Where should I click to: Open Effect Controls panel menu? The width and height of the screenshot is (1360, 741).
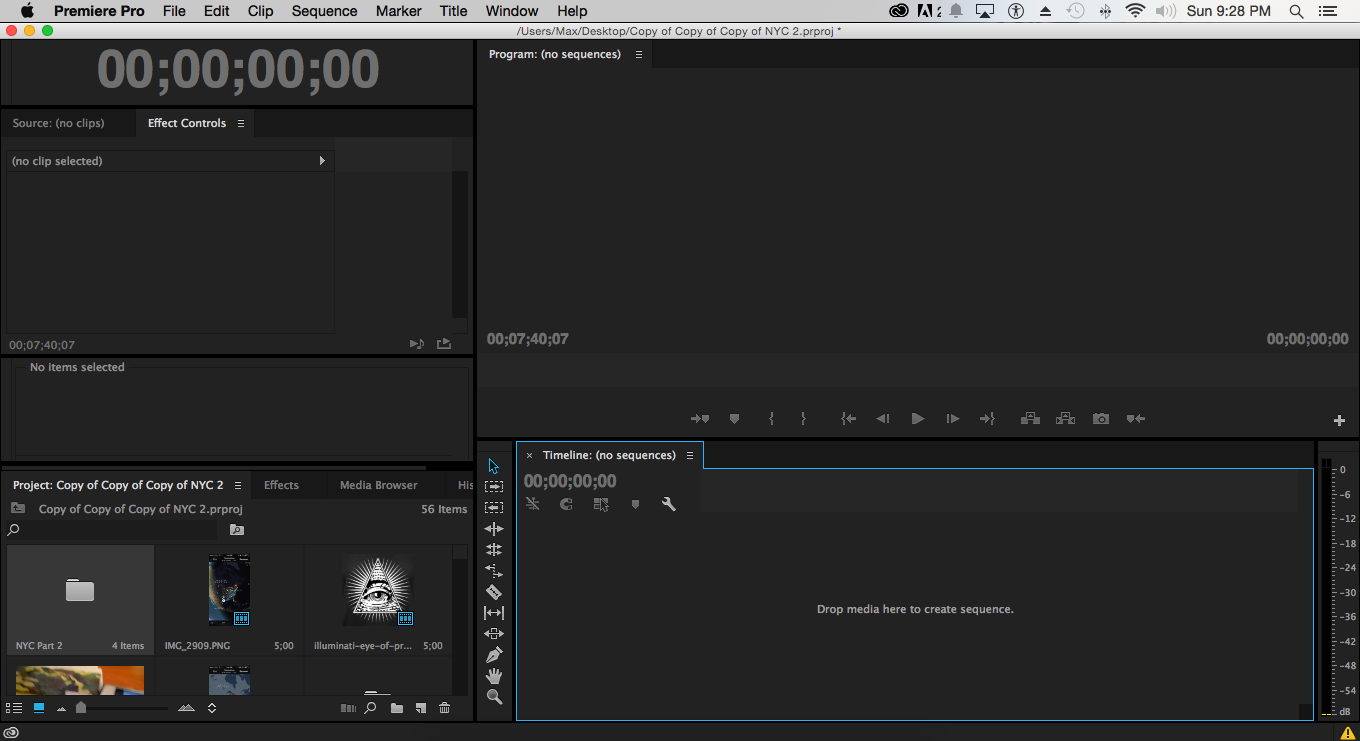[x=240, y=123]
